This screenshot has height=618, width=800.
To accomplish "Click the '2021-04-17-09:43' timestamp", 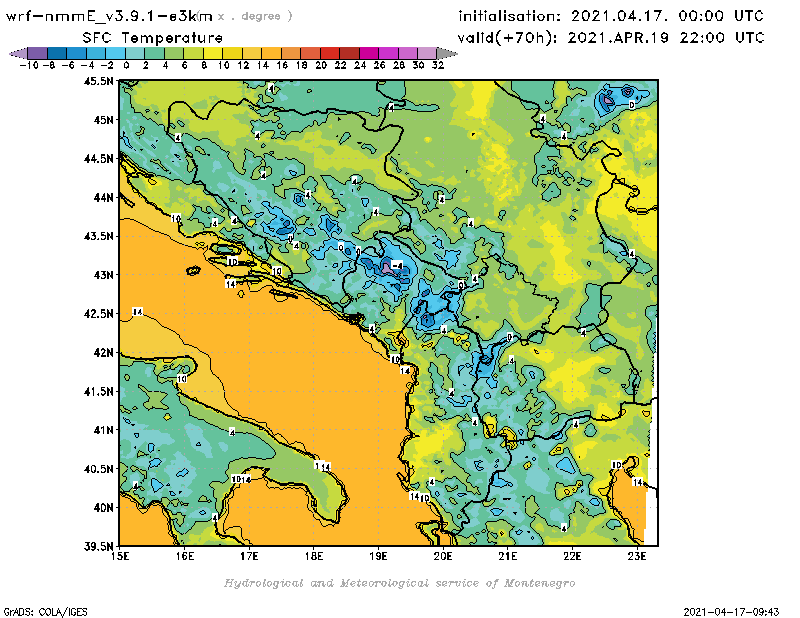I will pos(731,612).
